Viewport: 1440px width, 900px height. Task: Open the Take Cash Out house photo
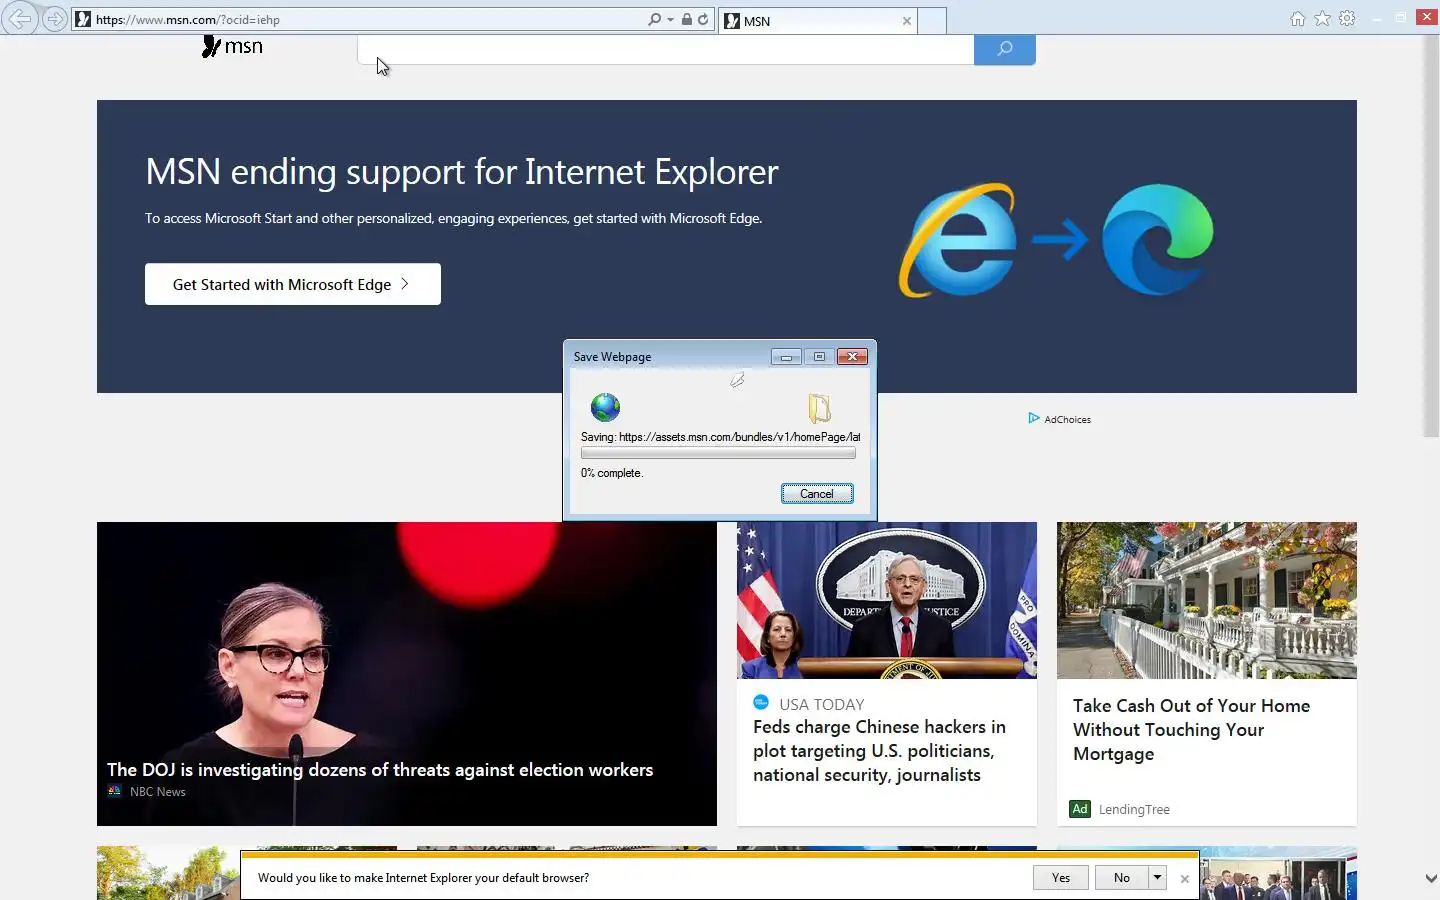1207,600
